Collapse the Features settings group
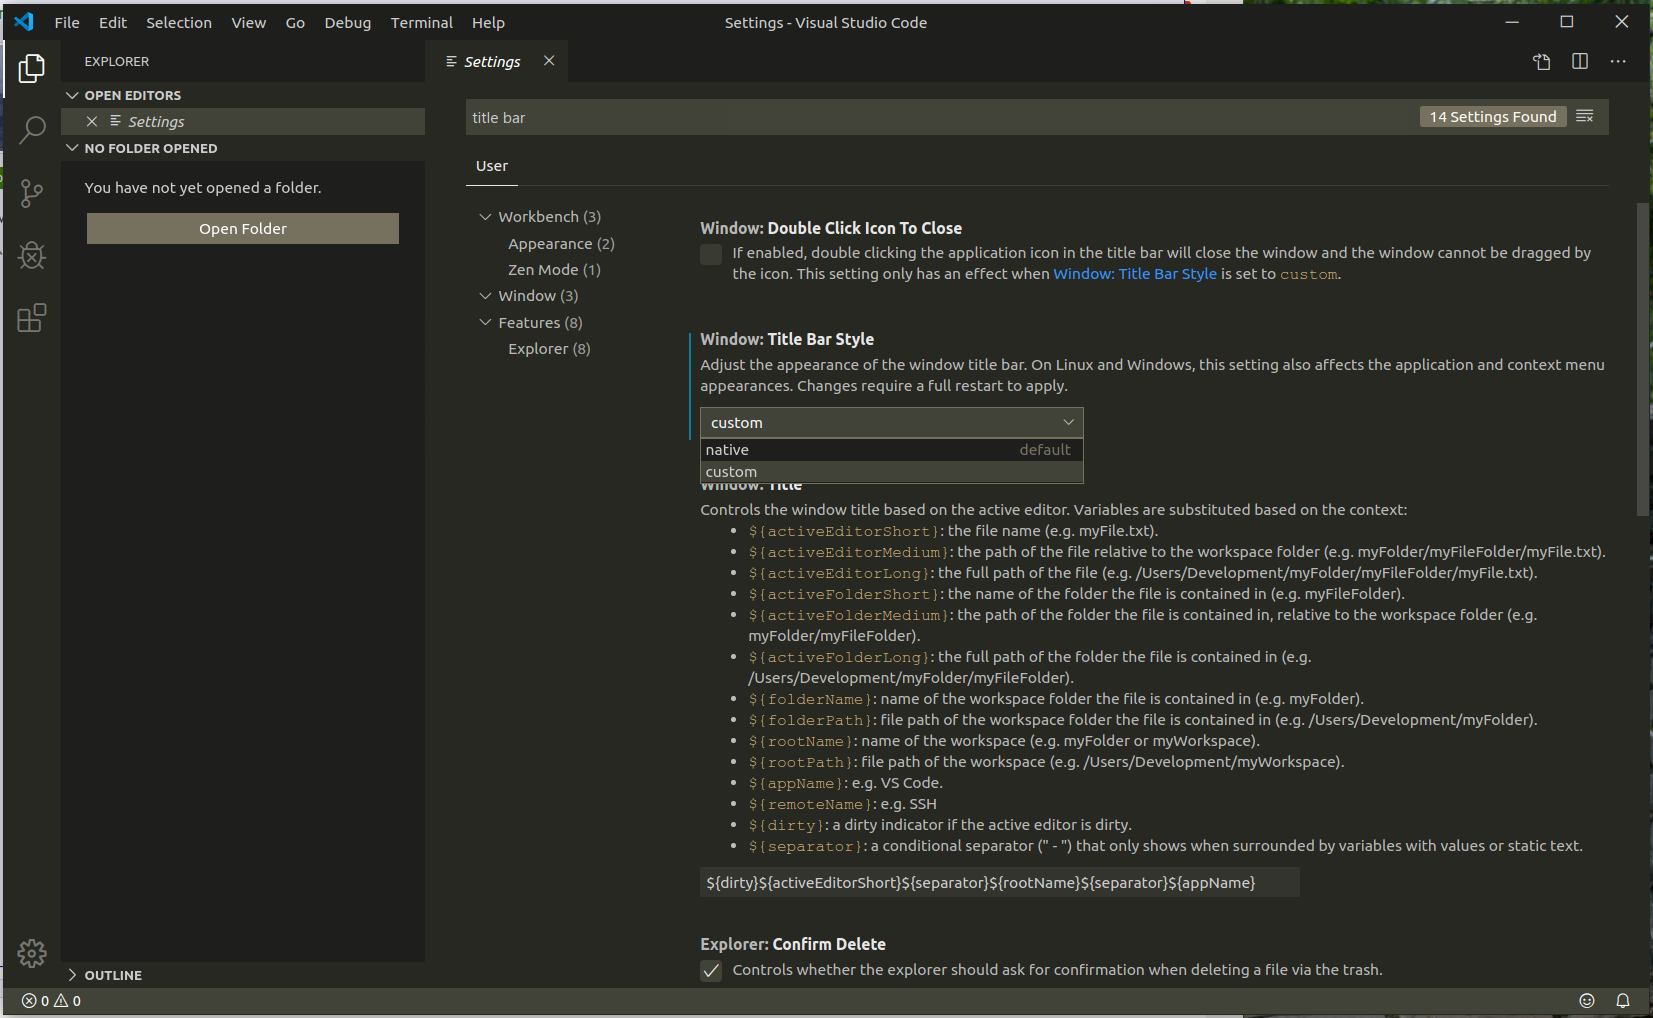Screen dimensions: 1653x1018 coord(486,323)
